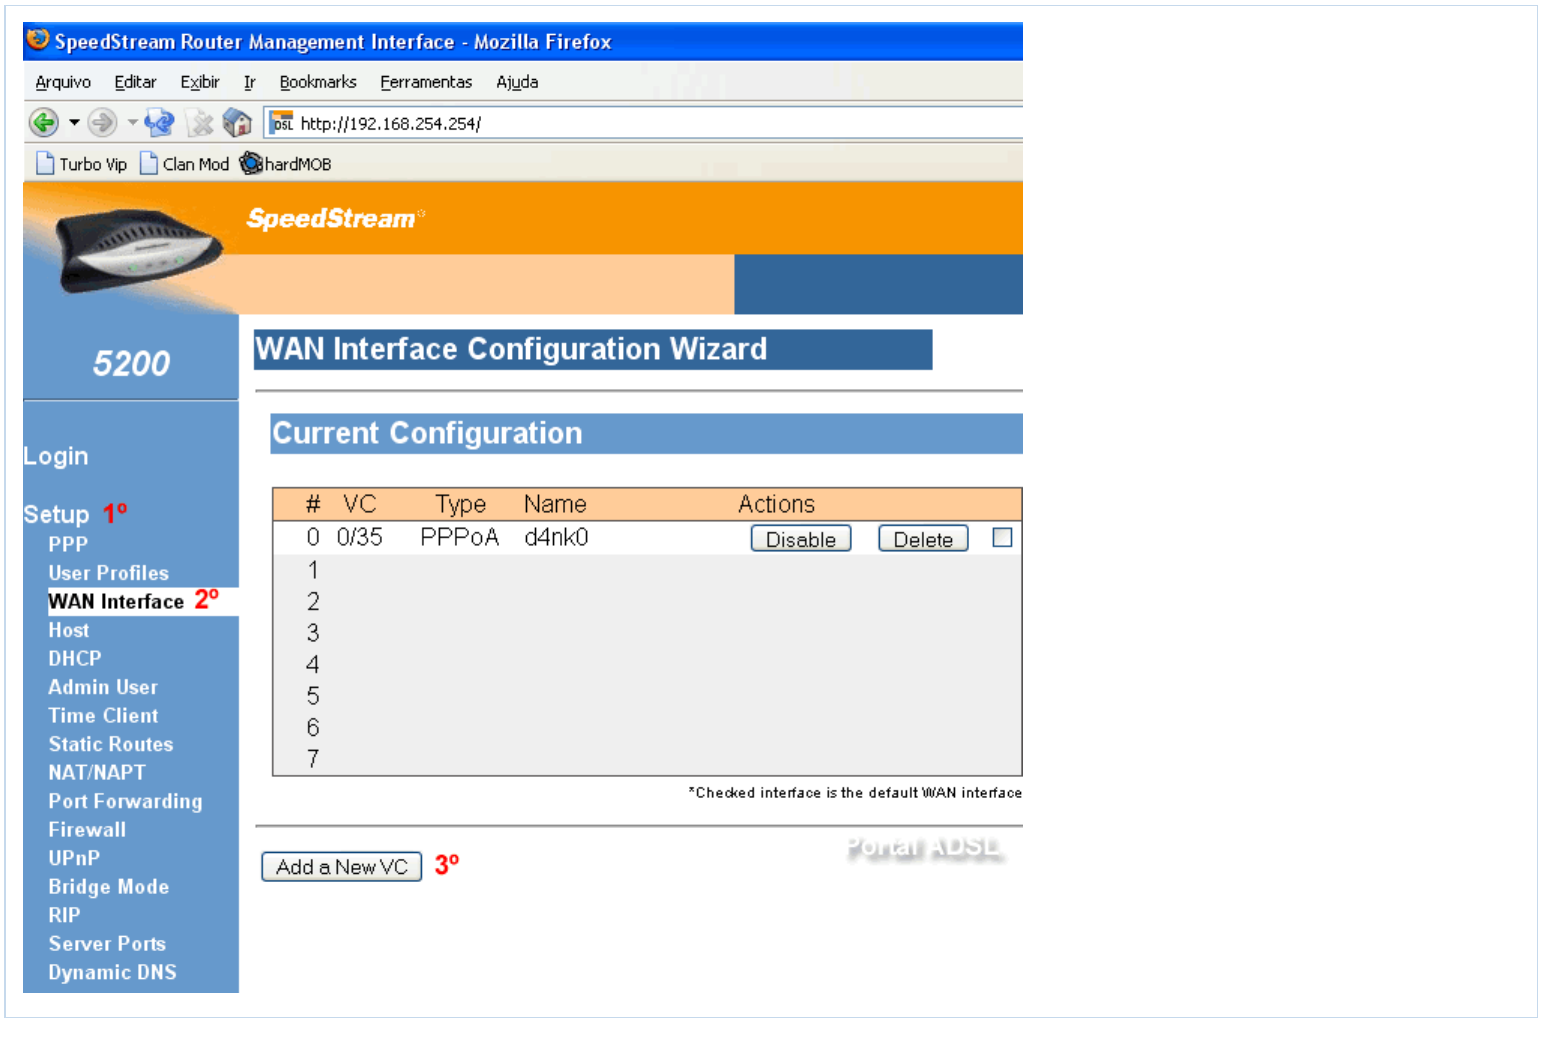Open the Turbo Vip bookmark
1543x1047 pixels.
(82, 164)
